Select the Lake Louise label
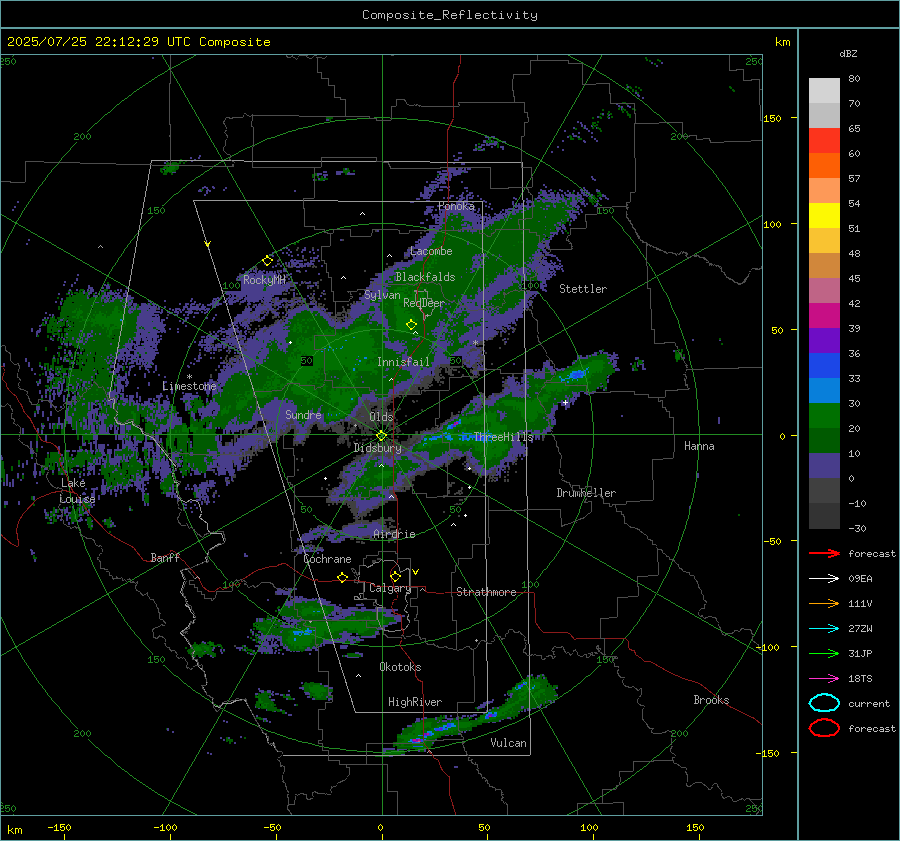900x841 pixels. (77, 491)
